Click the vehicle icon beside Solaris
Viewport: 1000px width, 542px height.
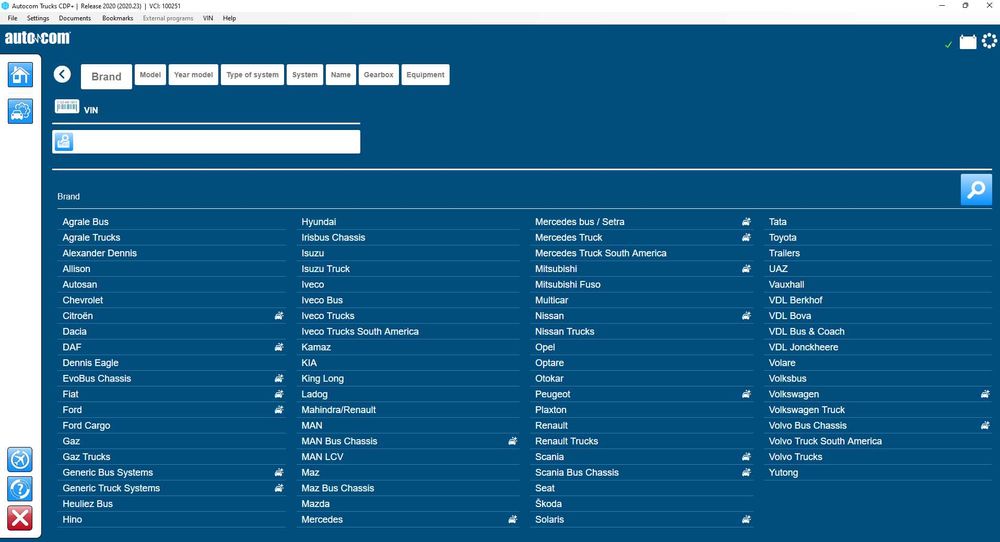(746, 519)
